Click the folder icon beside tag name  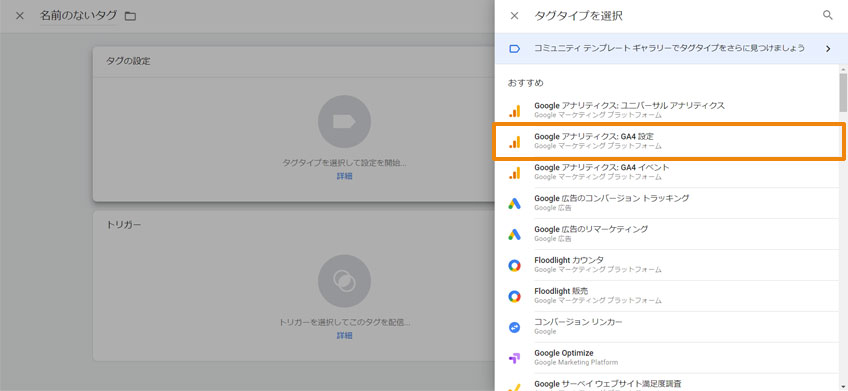[130, 16]
